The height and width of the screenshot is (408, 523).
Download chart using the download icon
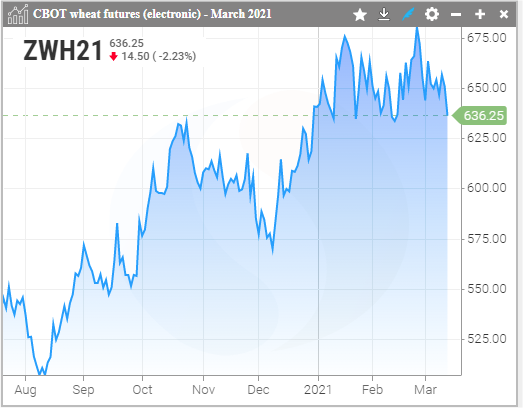point(384,15)
